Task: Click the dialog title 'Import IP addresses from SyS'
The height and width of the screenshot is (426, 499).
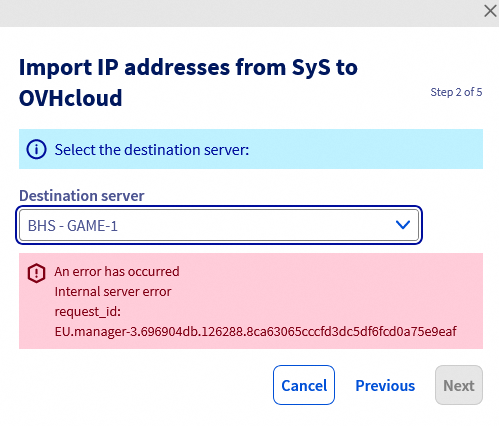Action: 188,82
